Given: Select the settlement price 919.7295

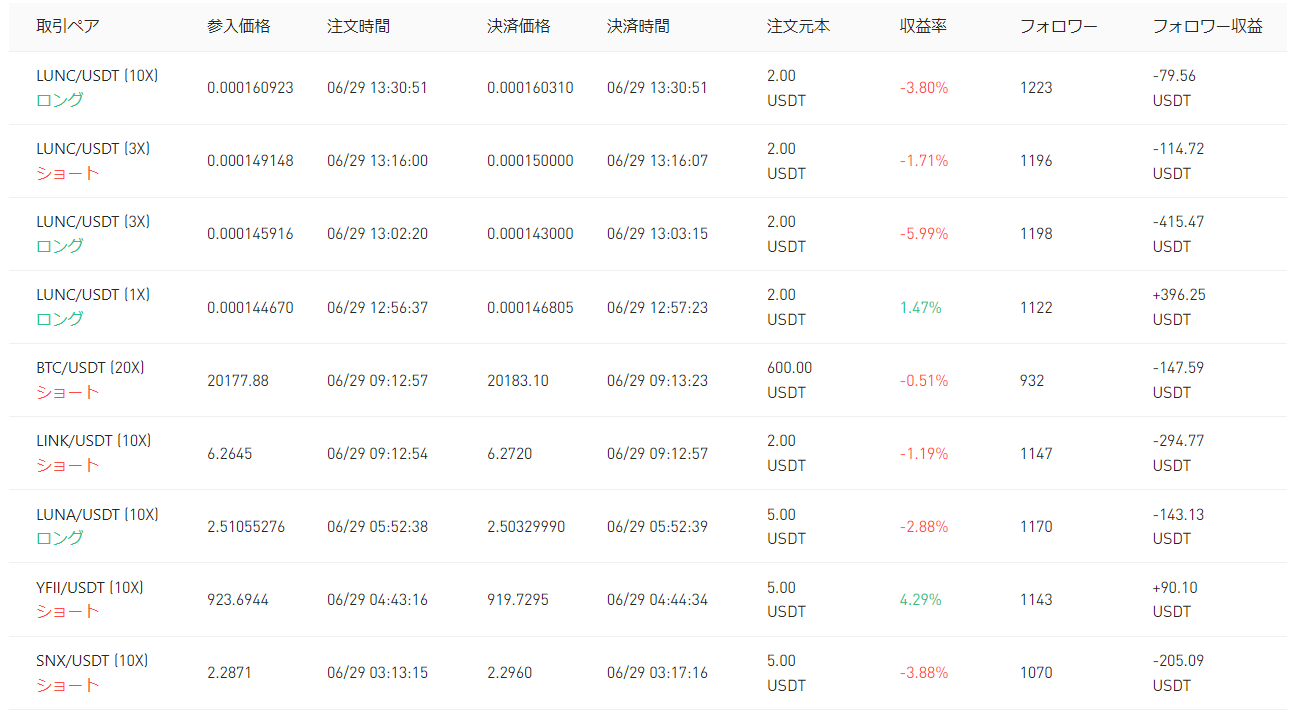Looking at the screenshot, I should tap(518, 600).
